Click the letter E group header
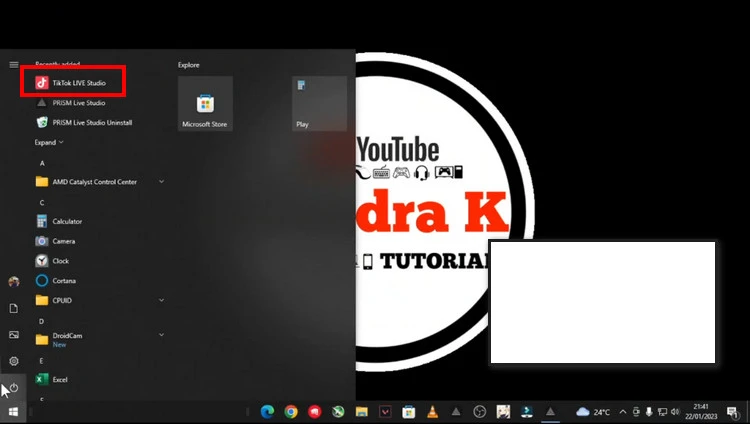Image resolution: width=750 pixels, height=424 pixels. 42,361
